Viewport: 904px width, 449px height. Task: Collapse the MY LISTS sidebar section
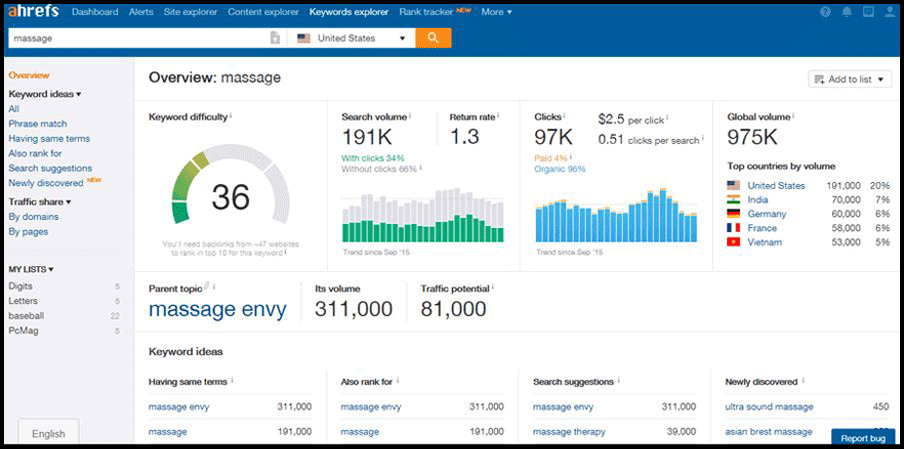tap(31, 269)
